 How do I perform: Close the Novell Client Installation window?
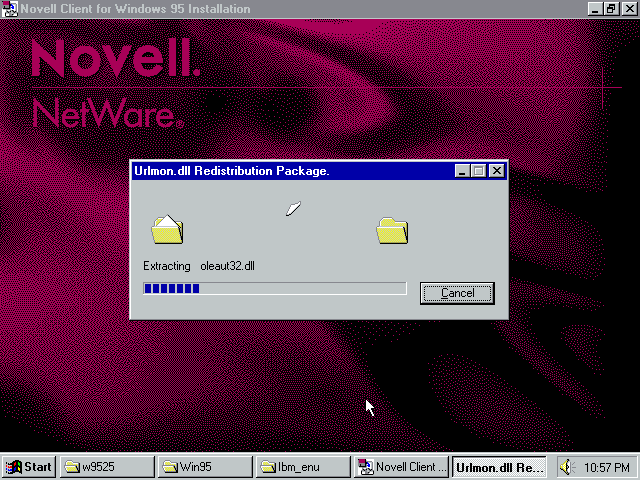[x=630, y=9]
